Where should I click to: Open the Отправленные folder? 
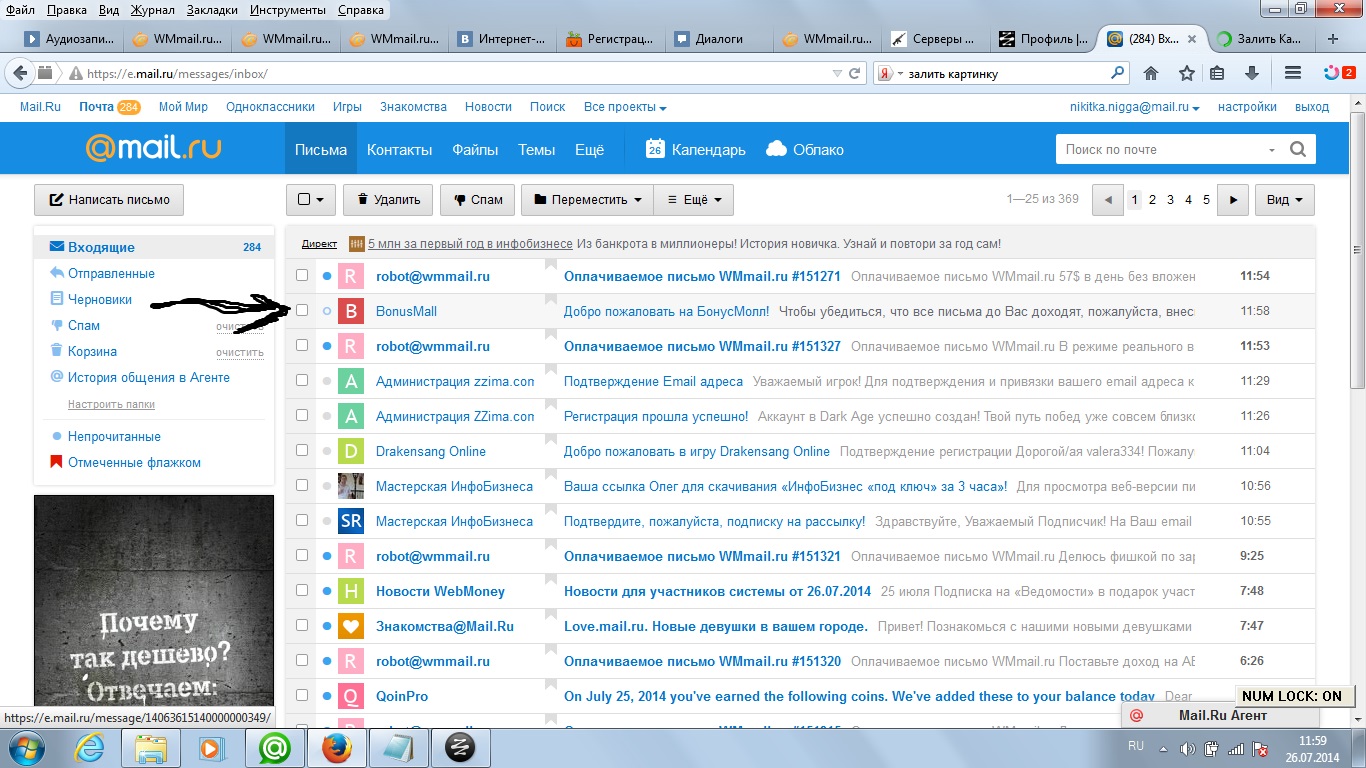point(111,273)
